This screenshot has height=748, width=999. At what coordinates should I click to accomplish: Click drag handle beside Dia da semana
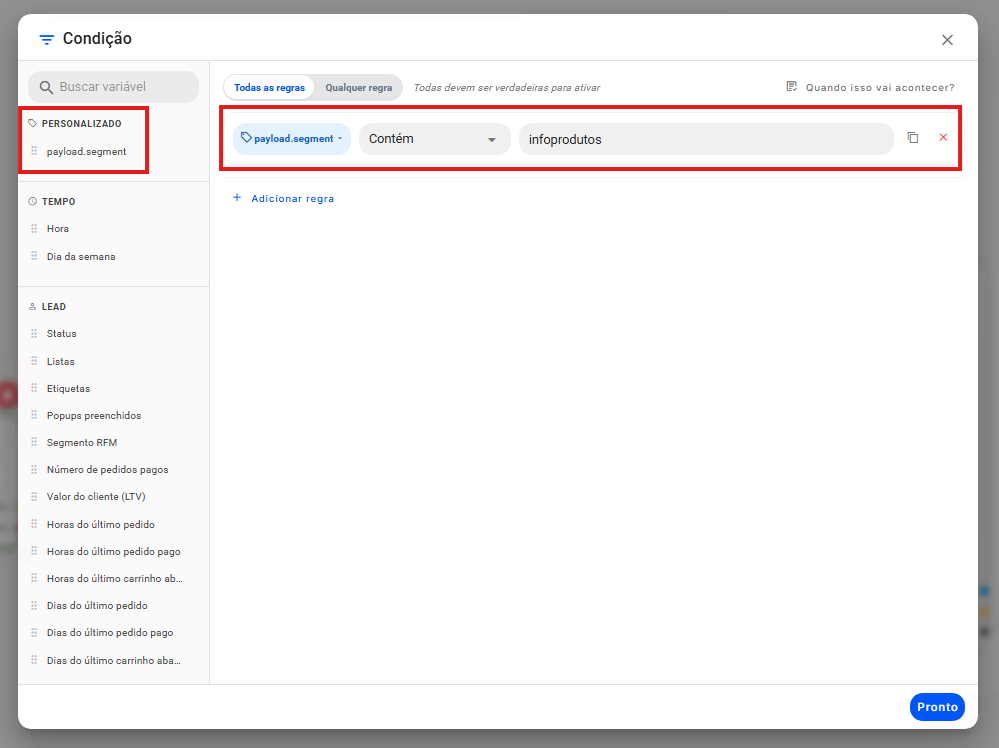click(34, 256)
